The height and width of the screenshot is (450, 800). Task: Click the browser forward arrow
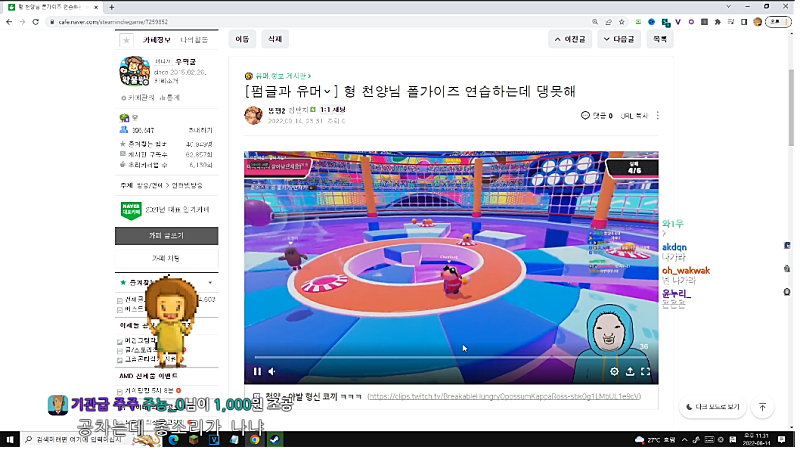coord(22,22)
